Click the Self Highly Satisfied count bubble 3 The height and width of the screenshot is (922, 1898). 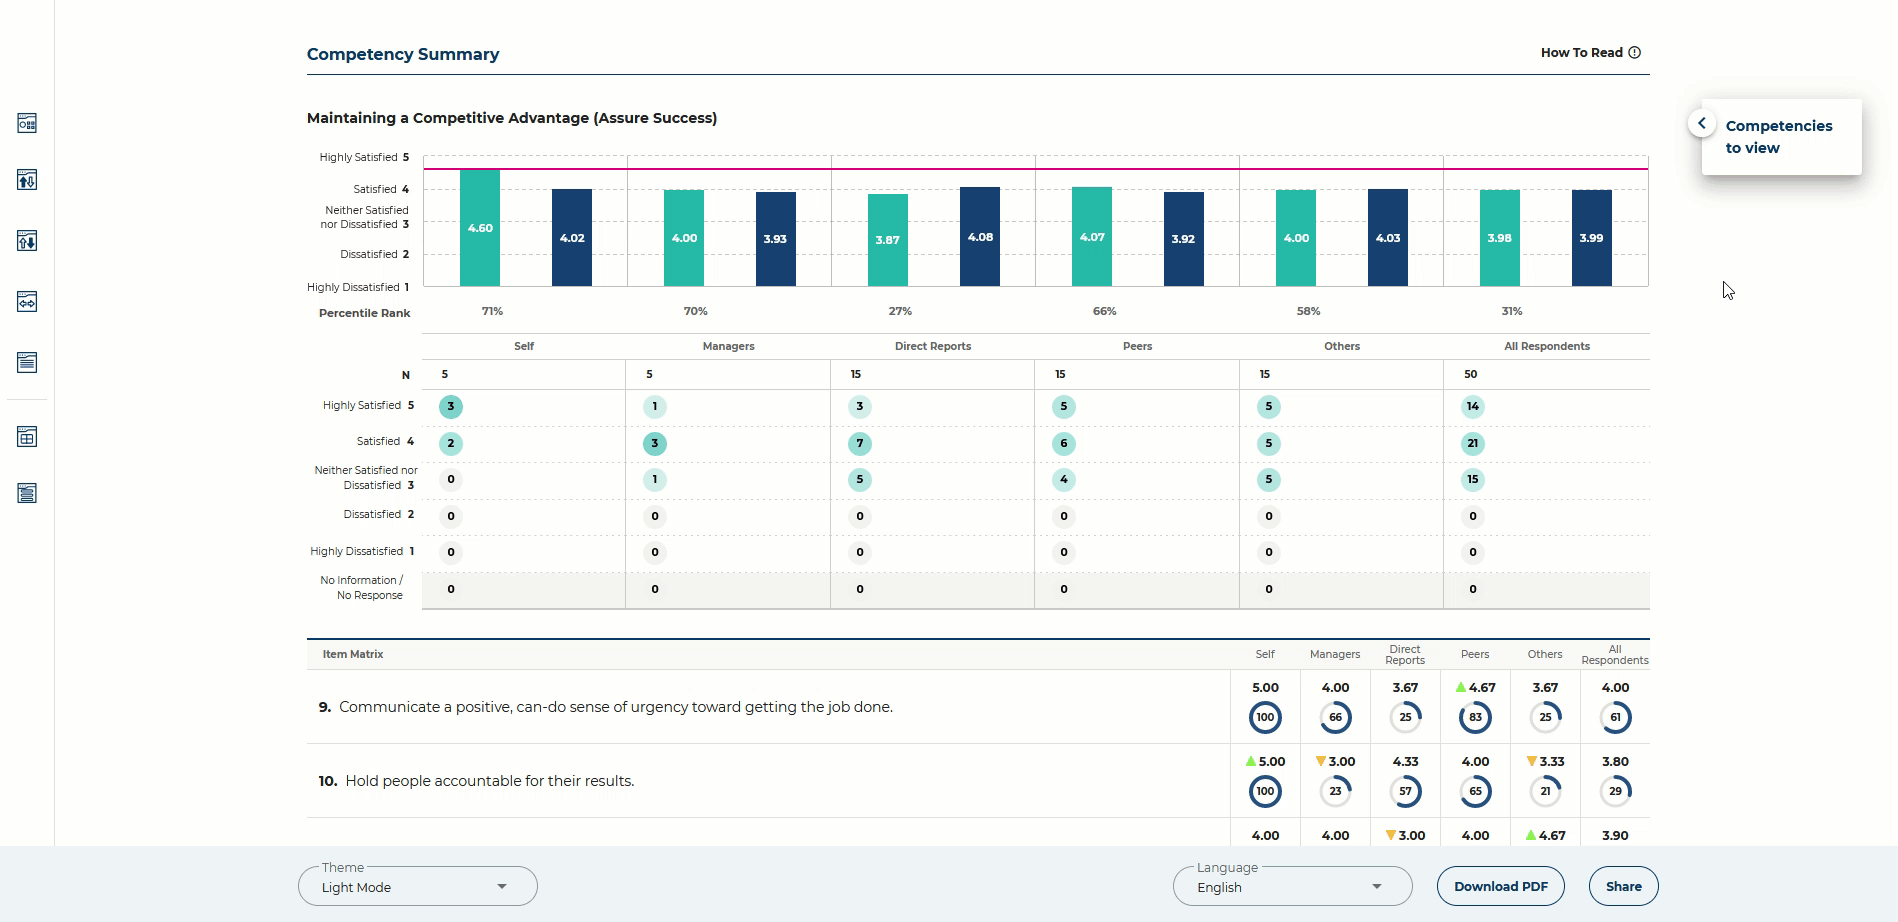[x=451, y=406]
